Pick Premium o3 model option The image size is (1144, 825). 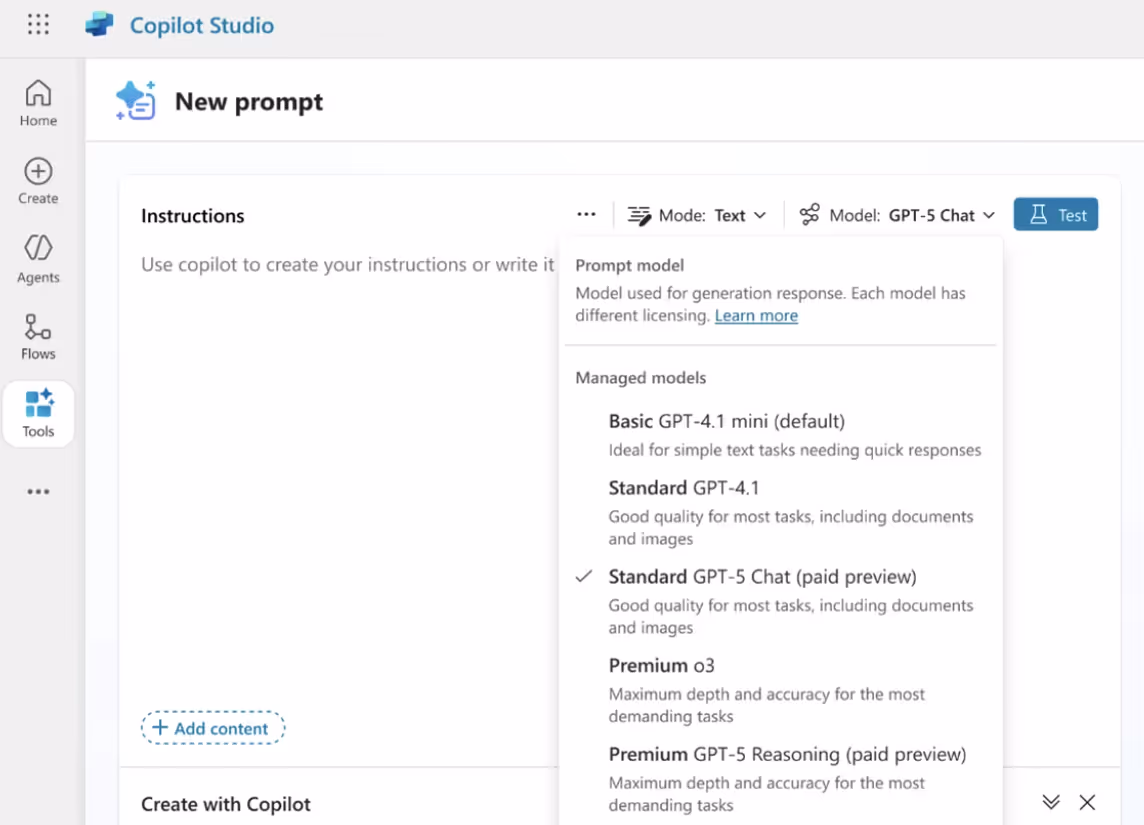tap(781, 690)
